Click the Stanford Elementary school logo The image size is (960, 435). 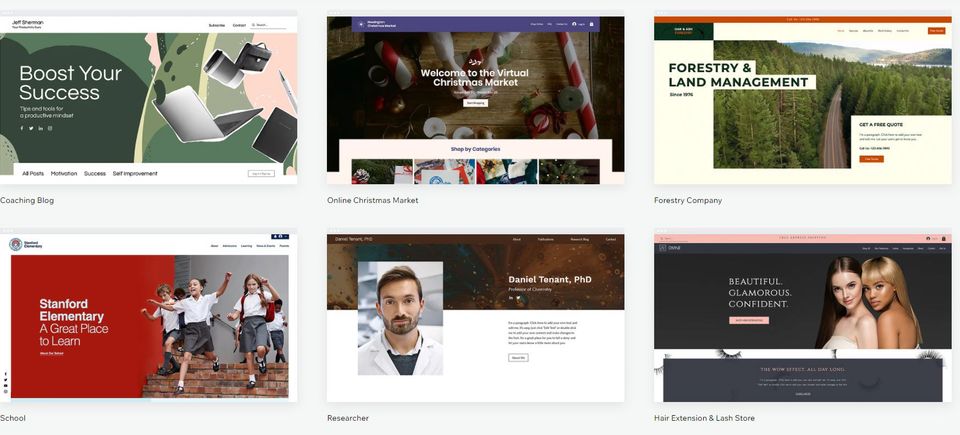pos(16,244)
